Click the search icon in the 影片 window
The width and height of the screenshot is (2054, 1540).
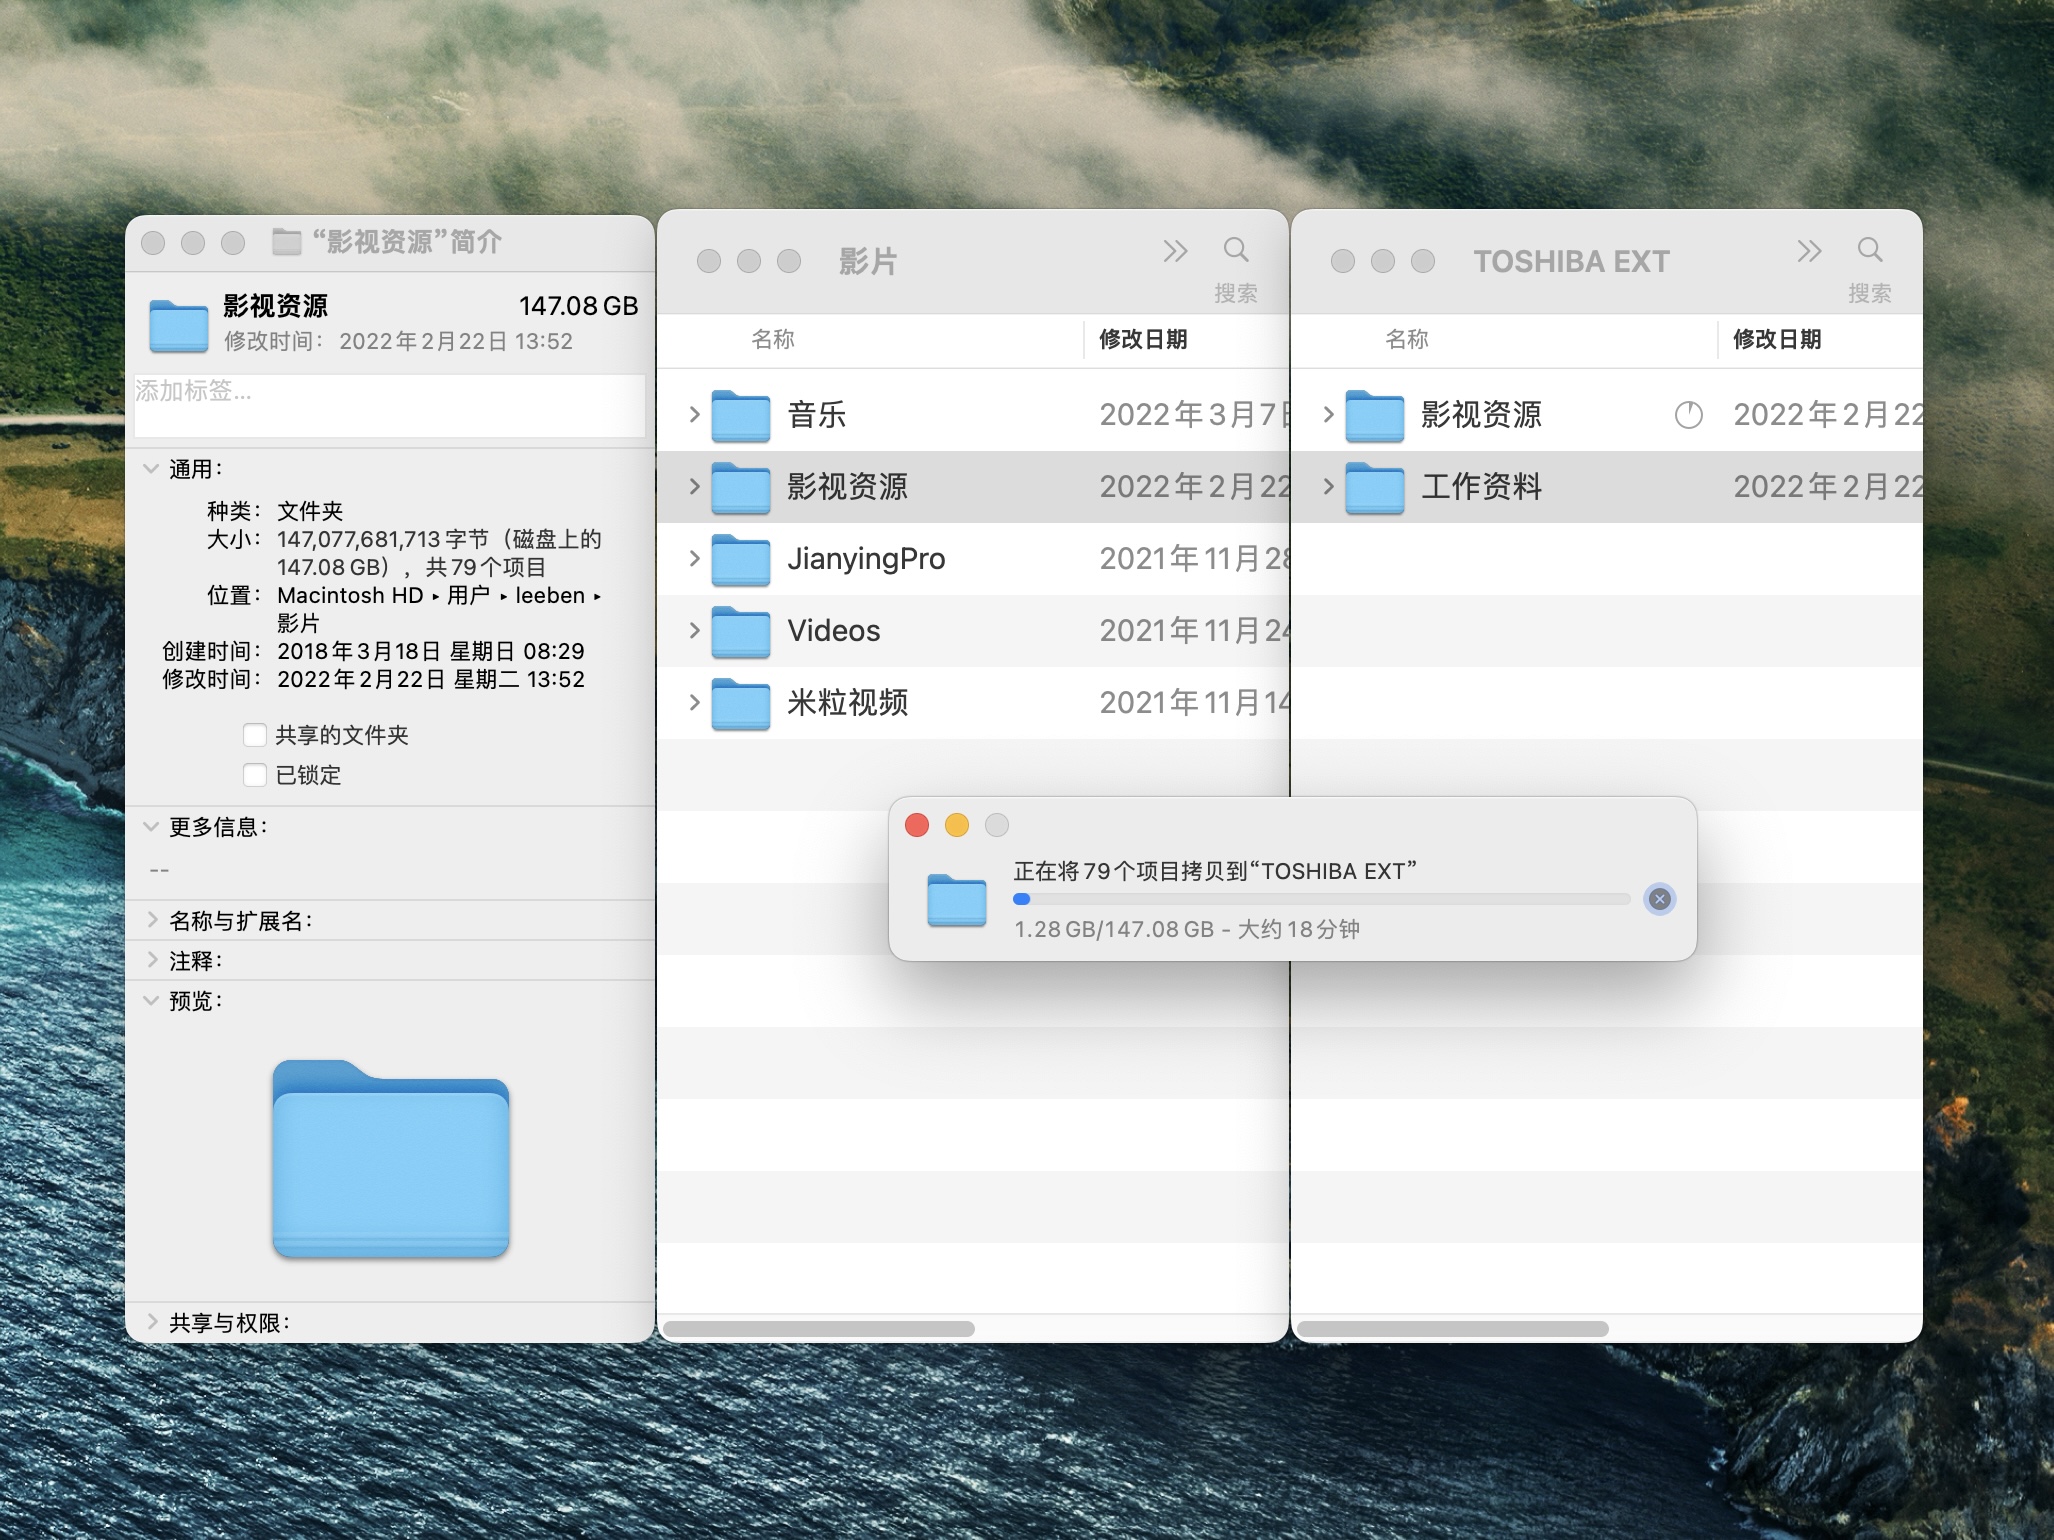(1237, 251)
